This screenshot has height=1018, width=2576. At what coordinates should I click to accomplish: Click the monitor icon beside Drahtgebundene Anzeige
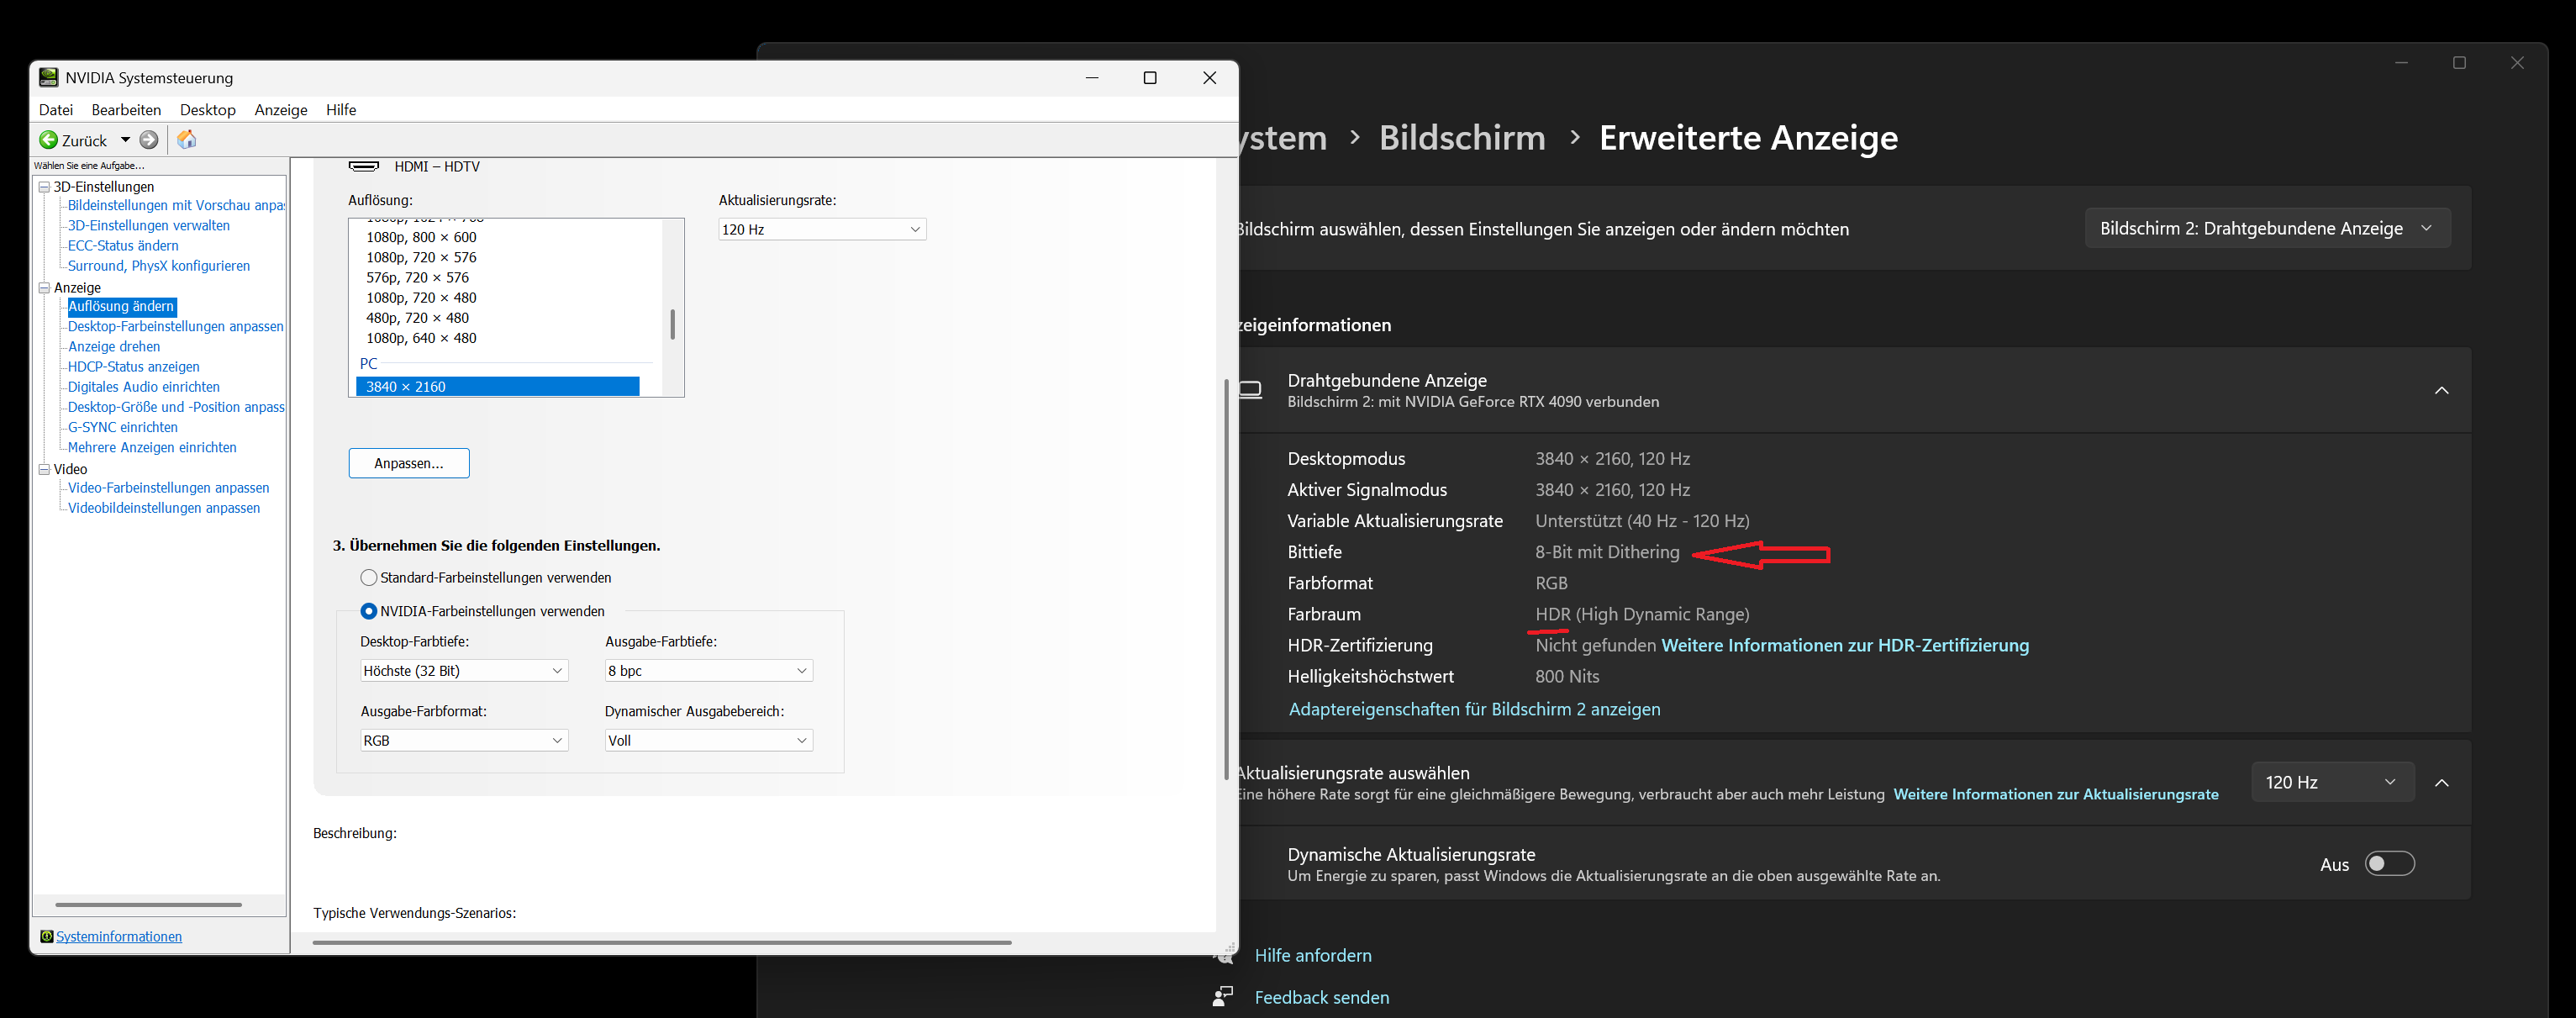(x=1250, y=390)
